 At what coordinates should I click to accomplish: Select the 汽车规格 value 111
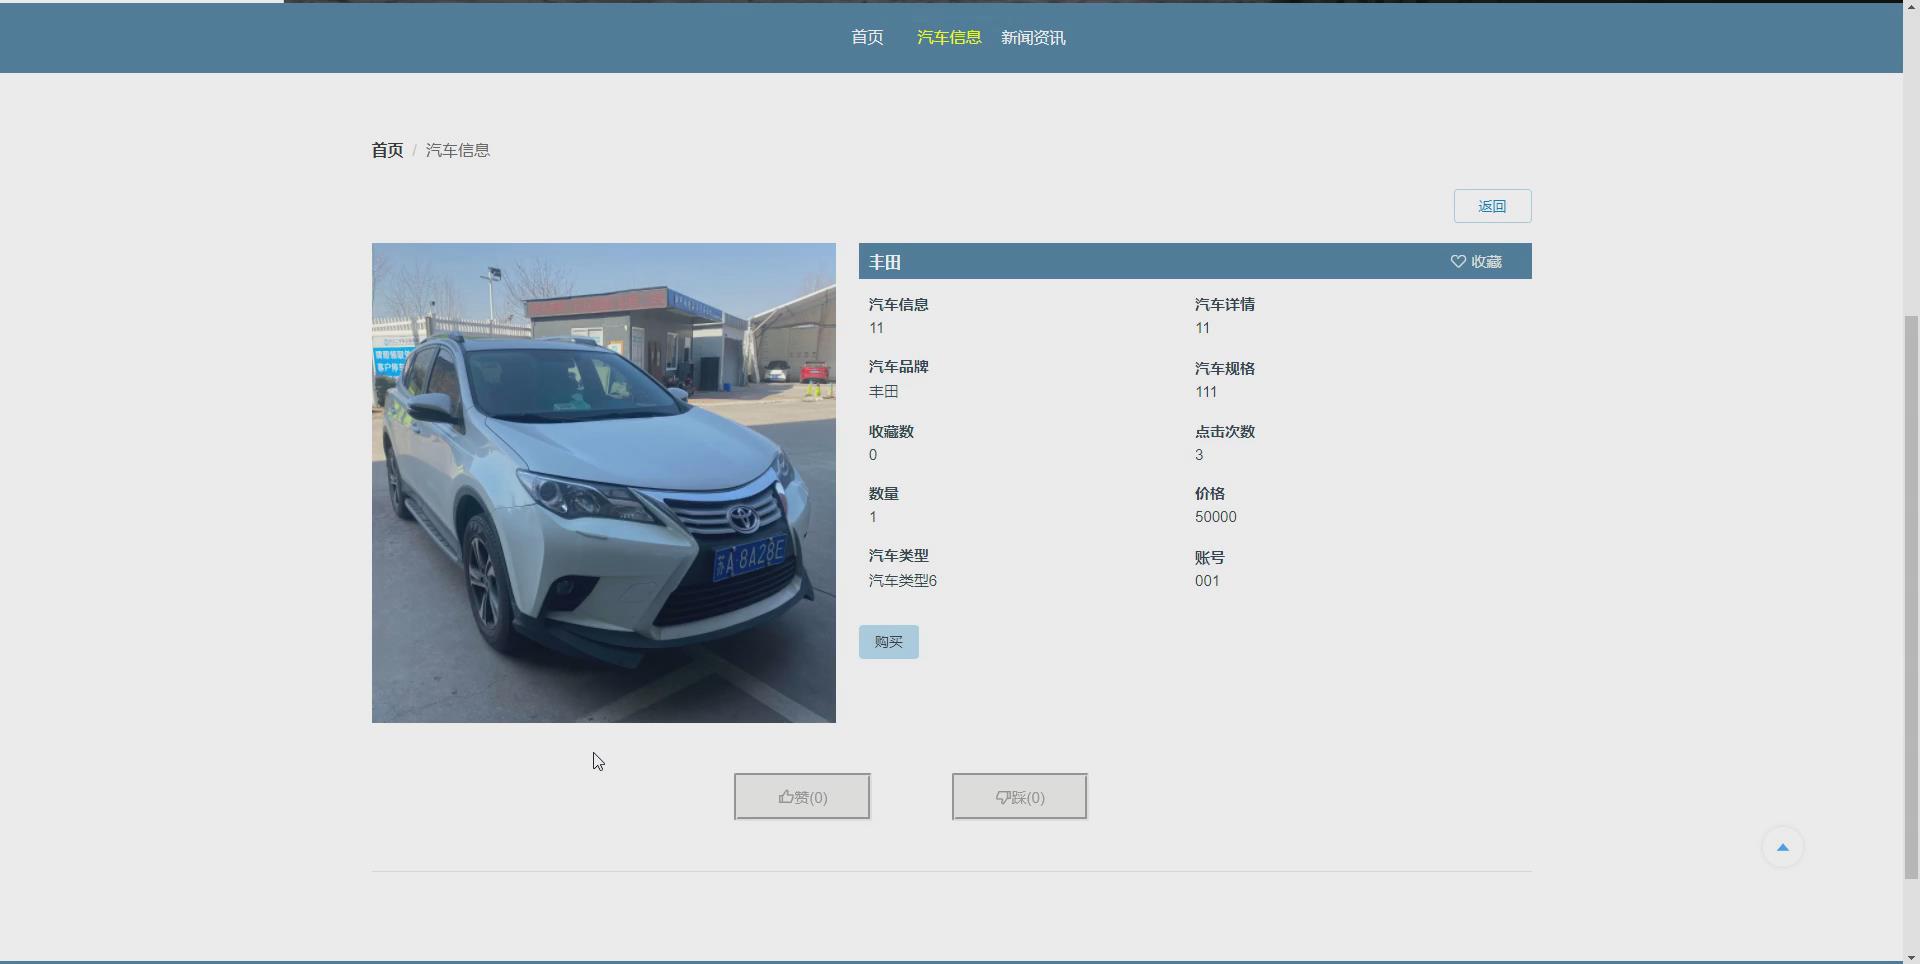[x=1205, y=392]
